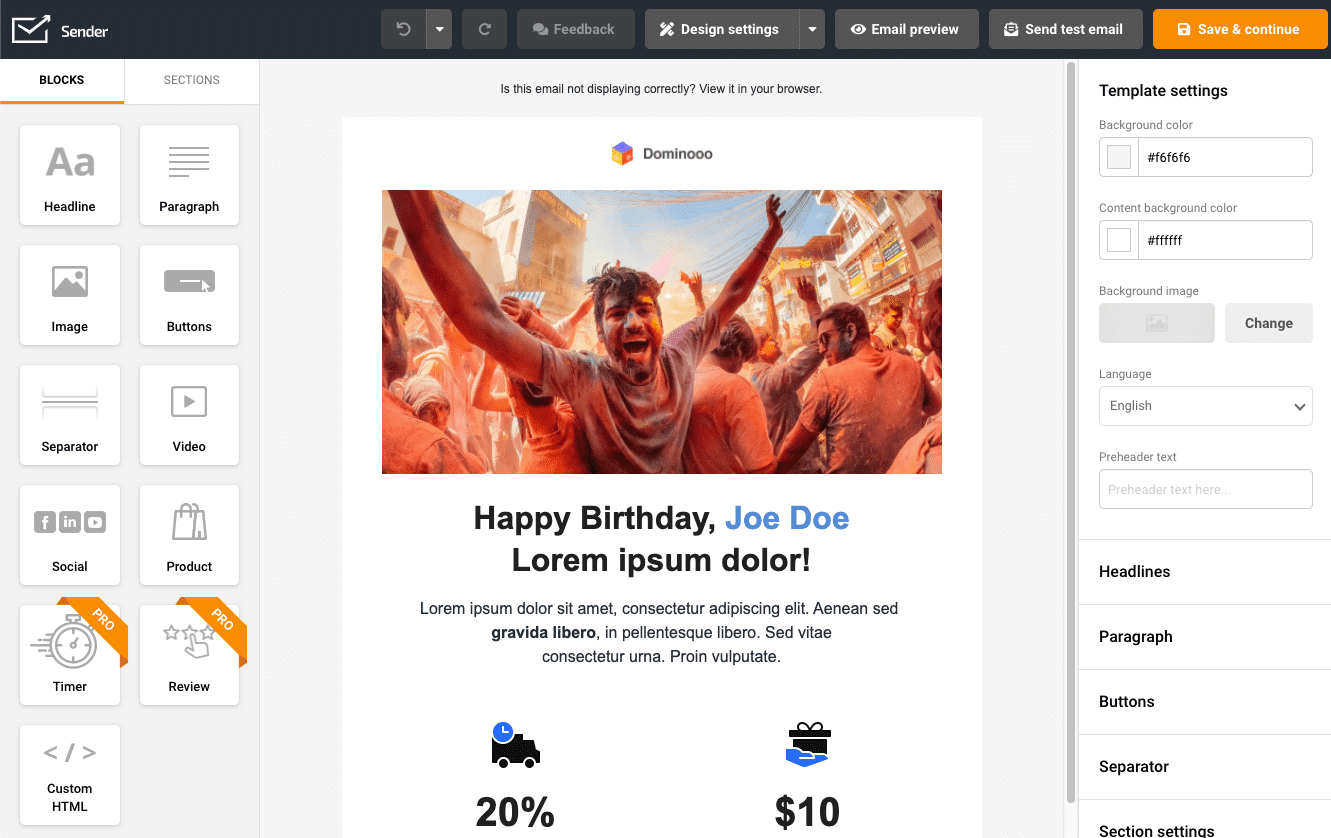The height and width of the screenshot is (838, 1331).
Task: Add a Custom HTML block
Action: (69, 775)
